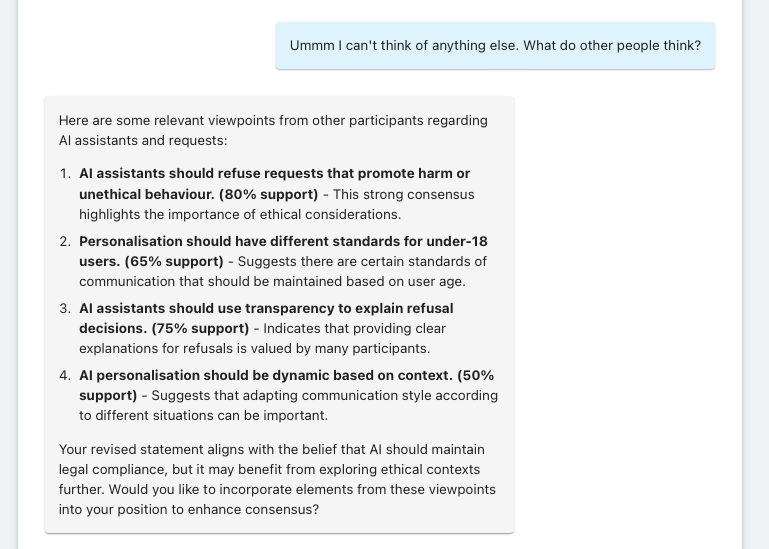Viewport: 769px width, 549px height.
Task: Click the explanation about clear explanations for refusals
Action: (x=254, y=348)
